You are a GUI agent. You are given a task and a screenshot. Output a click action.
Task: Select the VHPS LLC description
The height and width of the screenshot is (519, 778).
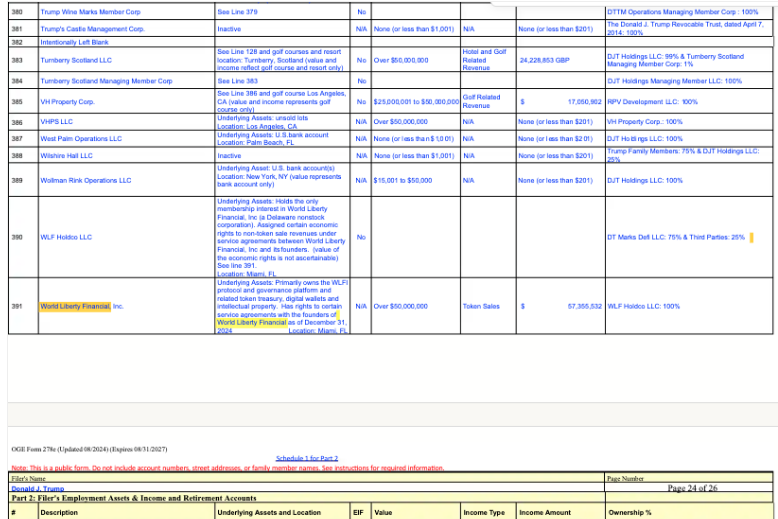(57, 122)
